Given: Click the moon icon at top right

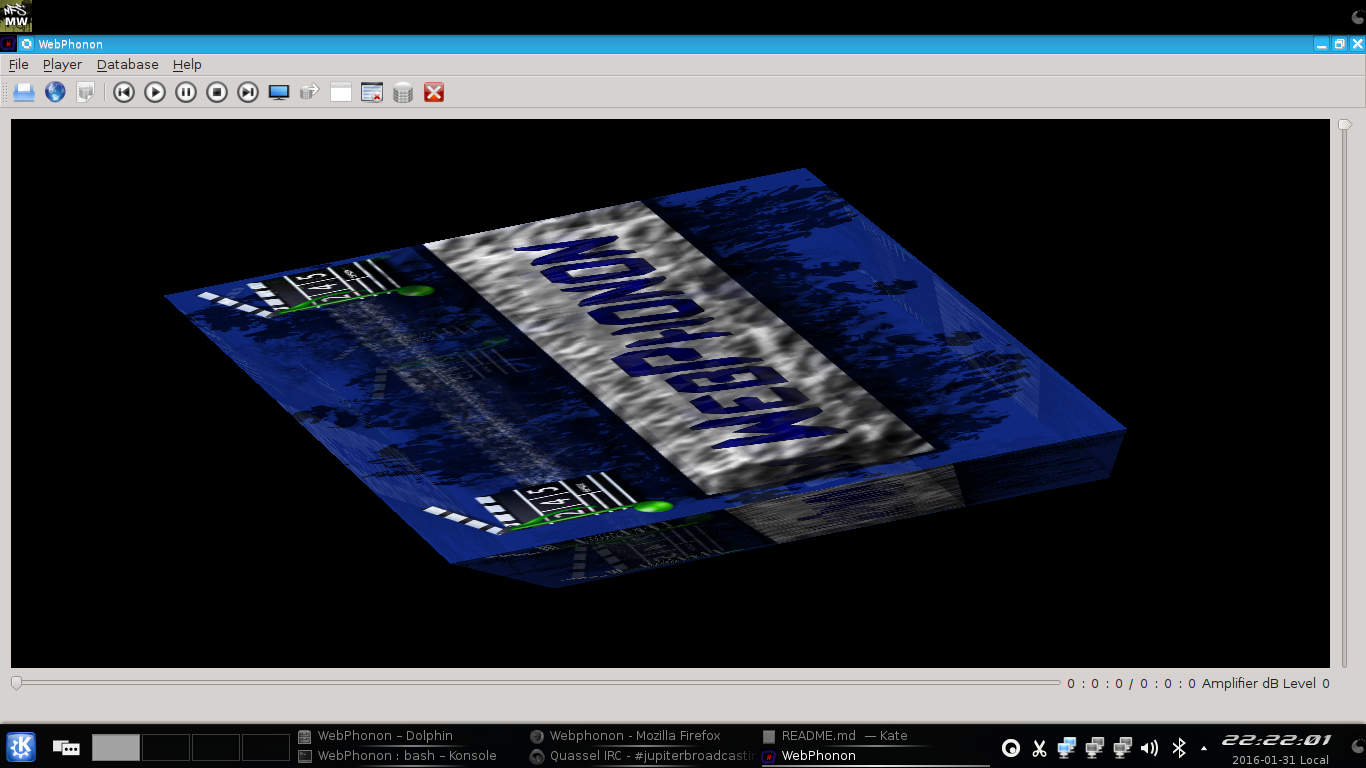Looking at the screenshot, I should pos(1357,17).
